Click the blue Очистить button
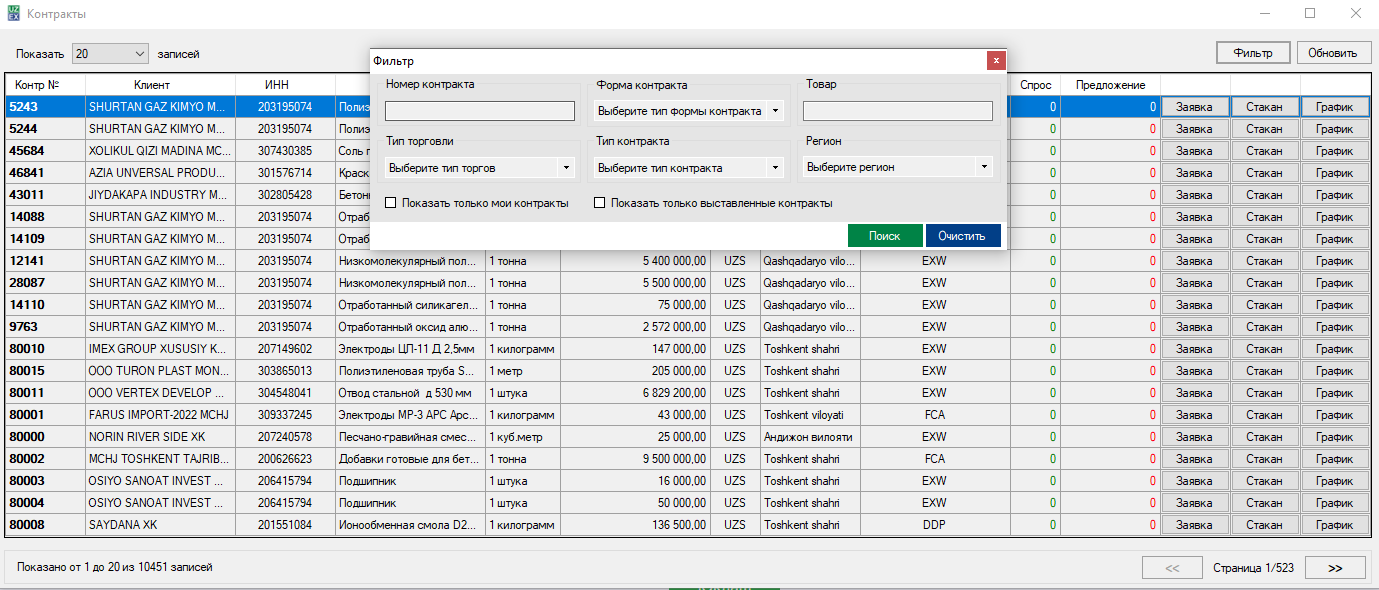1379x590 pixels. (x=962, y=235)
